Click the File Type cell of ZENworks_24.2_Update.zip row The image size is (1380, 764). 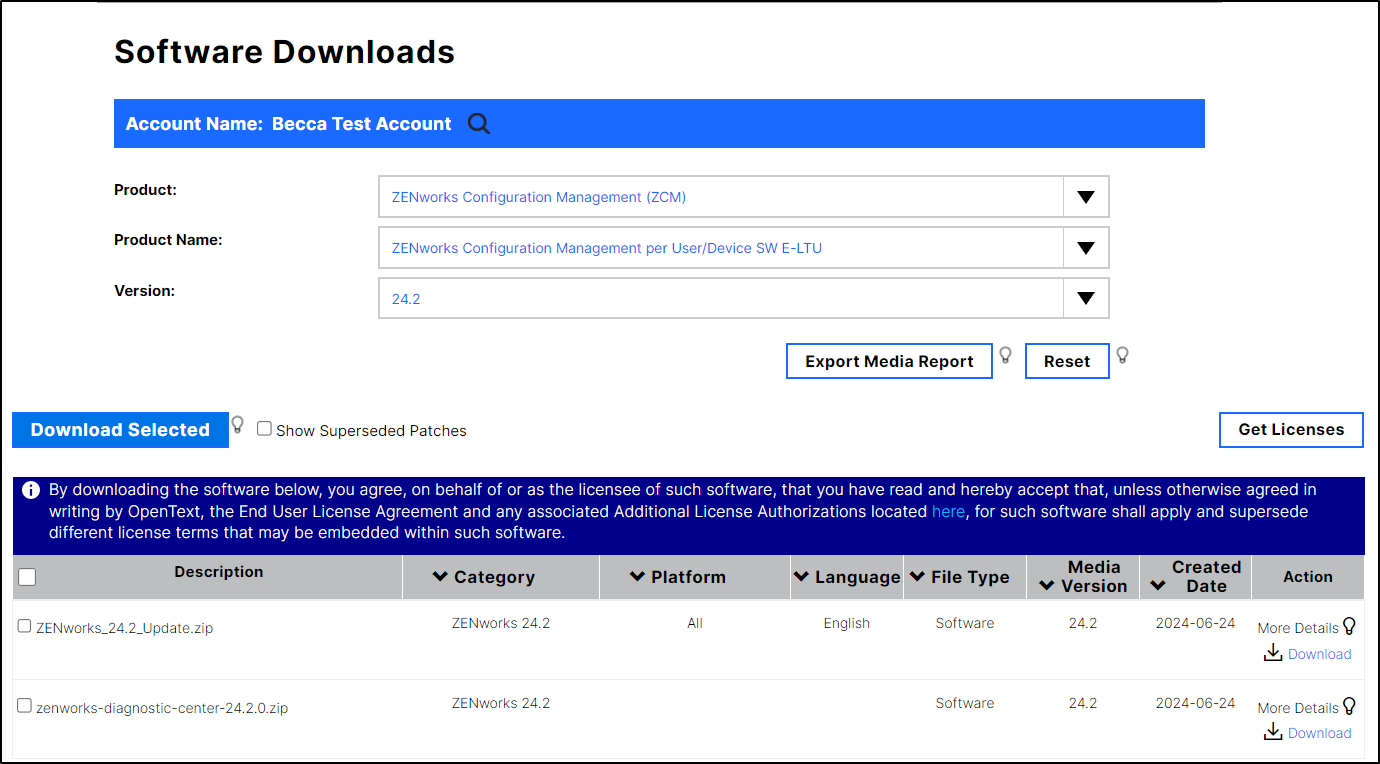(x=965, y=623)
